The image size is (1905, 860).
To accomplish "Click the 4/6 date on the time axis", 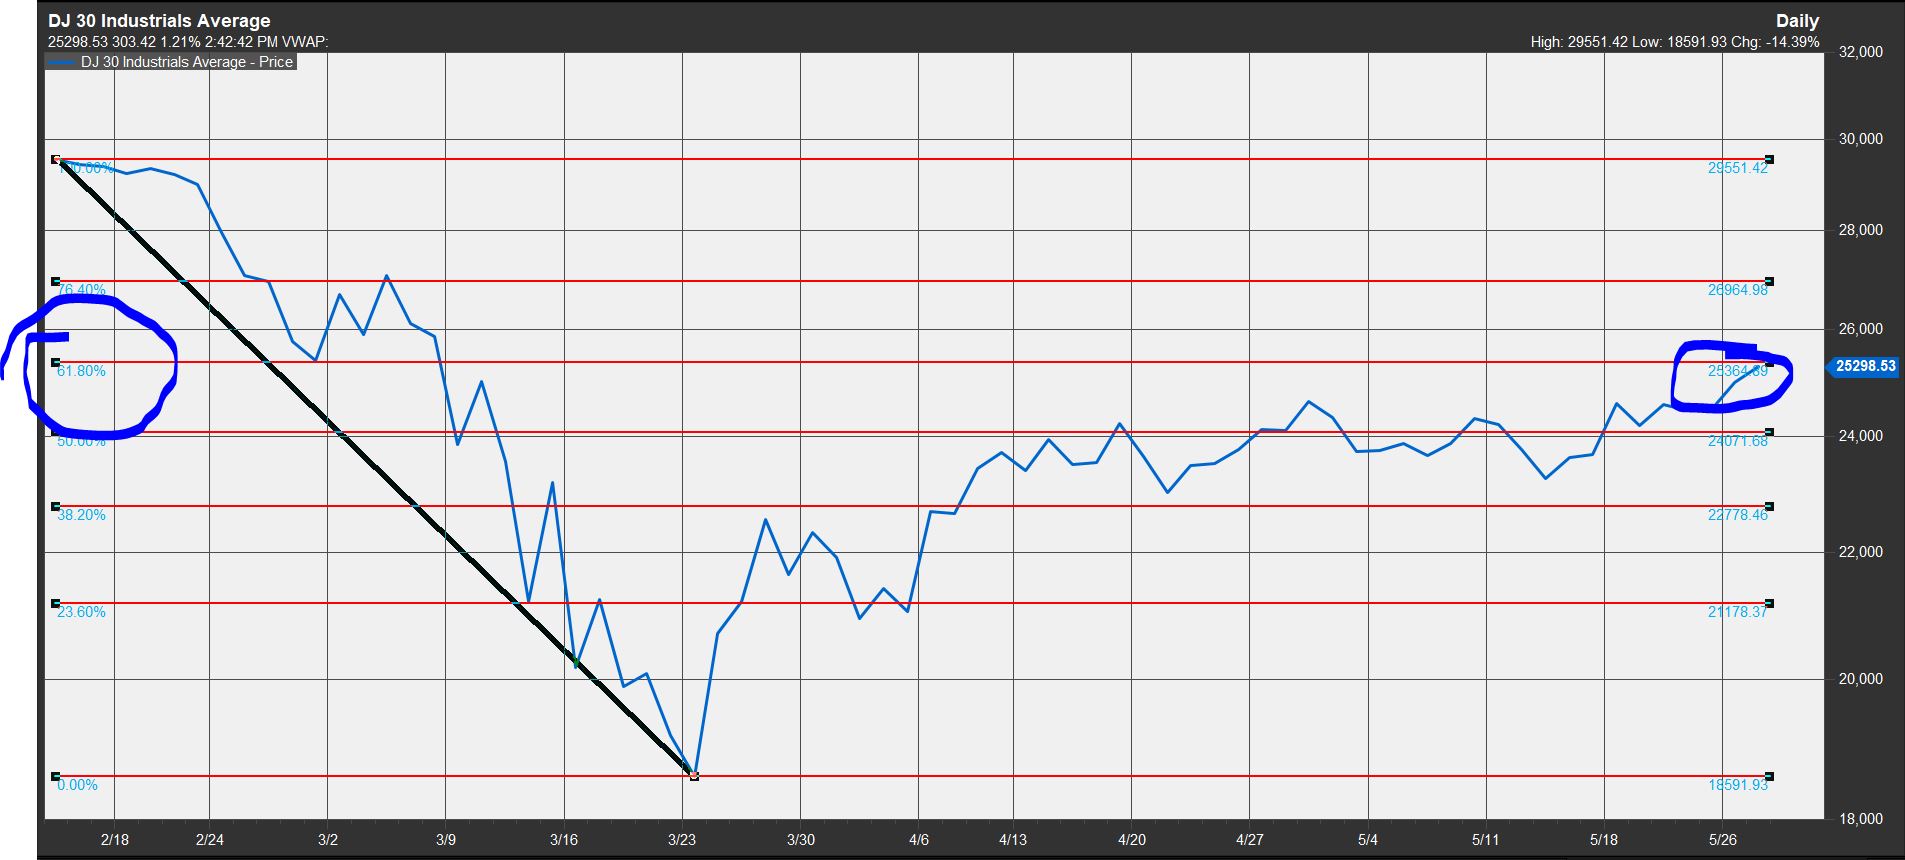I will (919, 840).
